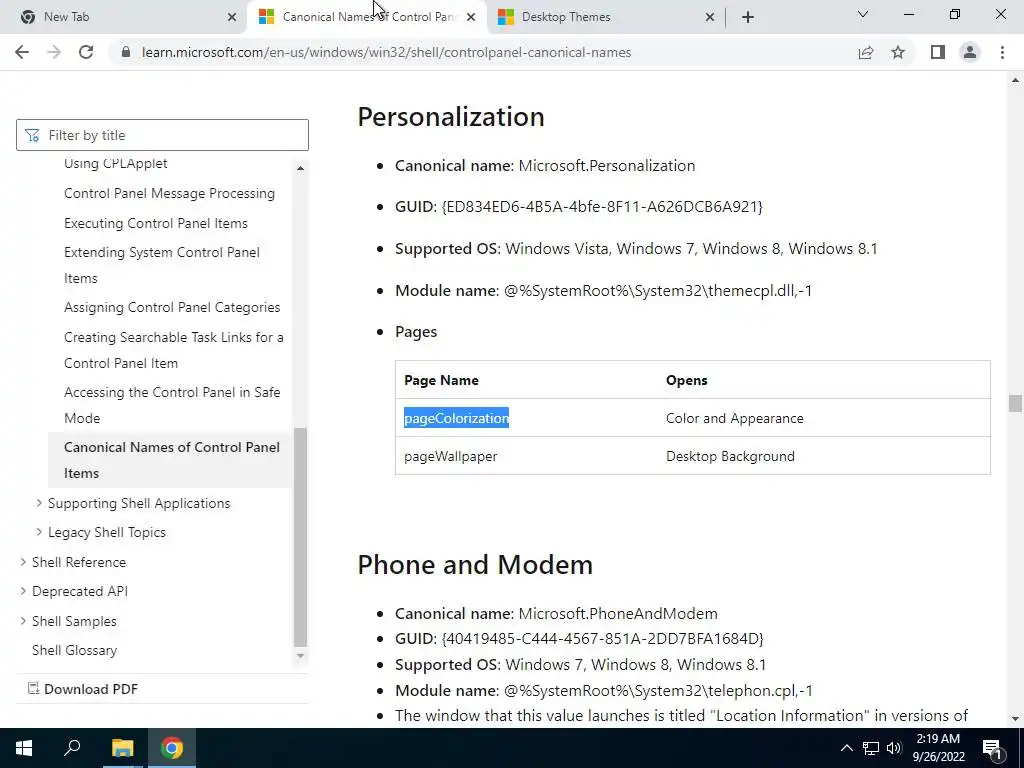Share this page icon in address bar
This screenshot has width=1024, height=768.
[x=865, y=52]
